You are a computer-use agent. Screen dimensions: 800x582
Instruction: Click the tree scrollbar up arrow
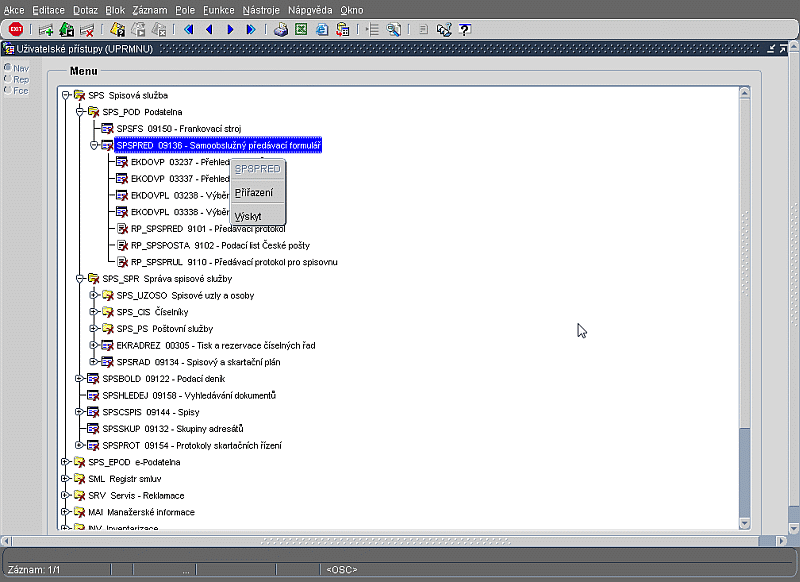744,93
